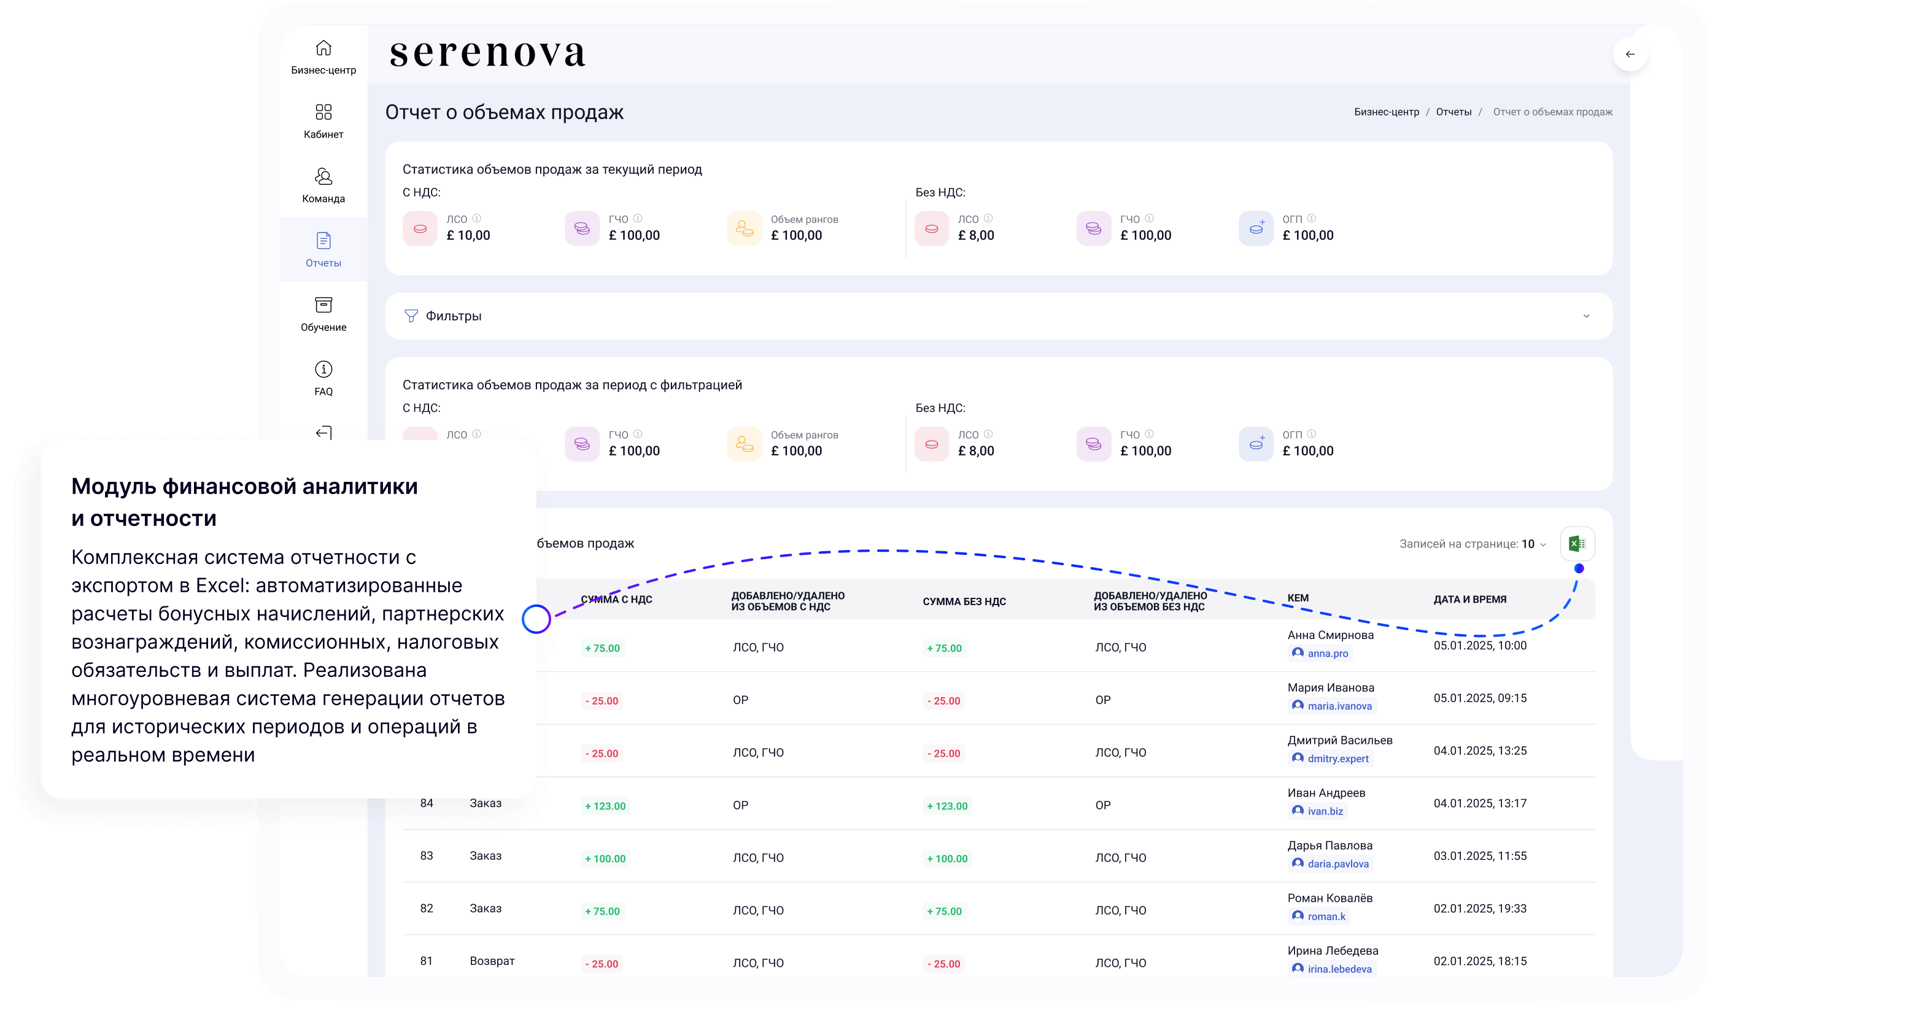Open Бизнес-центр from the sidebar

[x=323, y=57]
